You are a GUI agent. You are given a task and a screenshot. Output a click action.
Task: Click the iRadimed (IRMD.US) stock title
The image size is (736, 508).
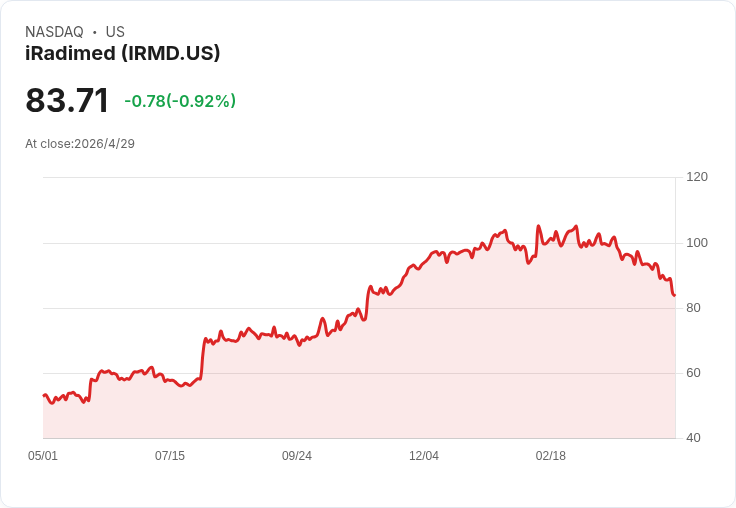click(123, 53)
